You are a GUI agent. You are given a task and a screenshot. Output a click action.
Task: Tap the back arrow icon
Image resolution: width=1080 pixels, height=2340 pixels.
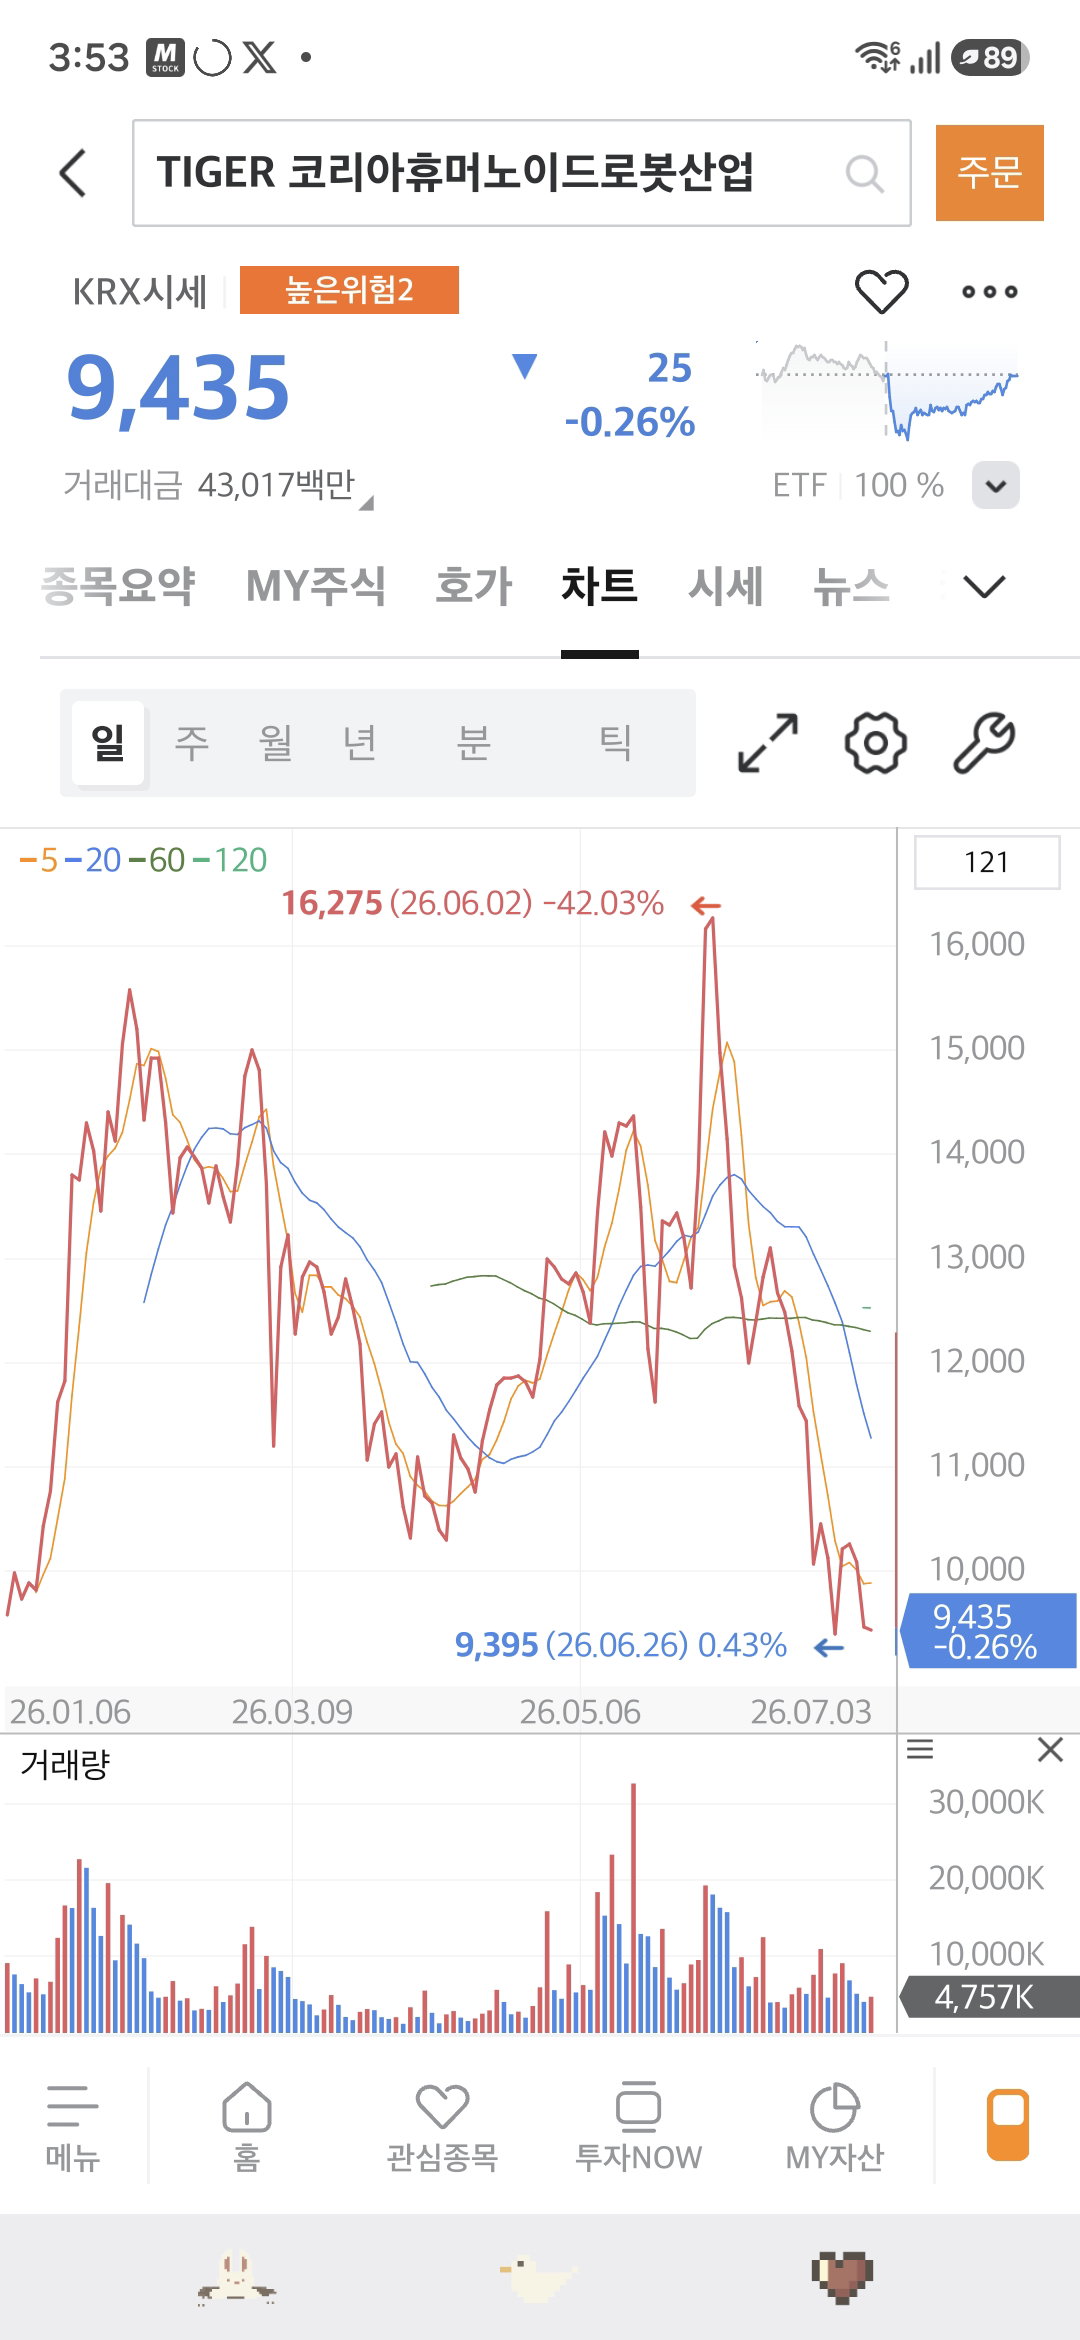click(x=73, y=173)
